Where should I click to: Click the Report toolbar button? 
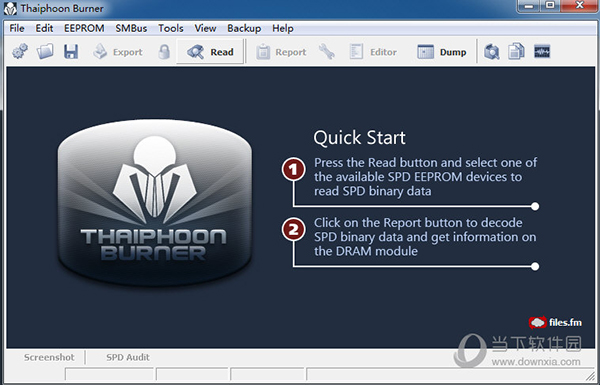tap(281, 52)
